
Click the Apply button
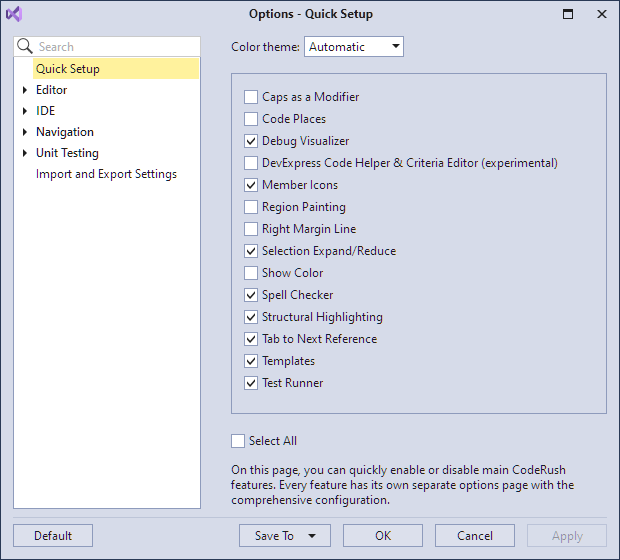567,536
